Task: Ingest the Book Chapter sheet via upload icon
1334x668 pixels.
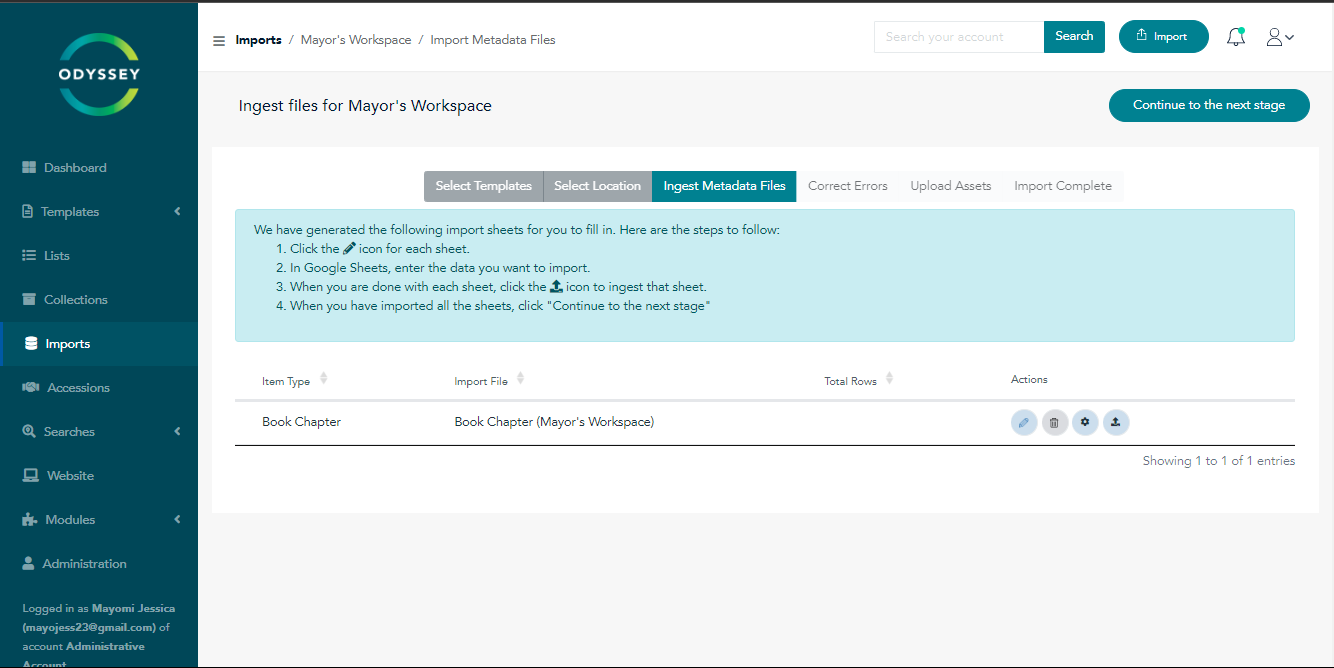Action: [1116, 423]
